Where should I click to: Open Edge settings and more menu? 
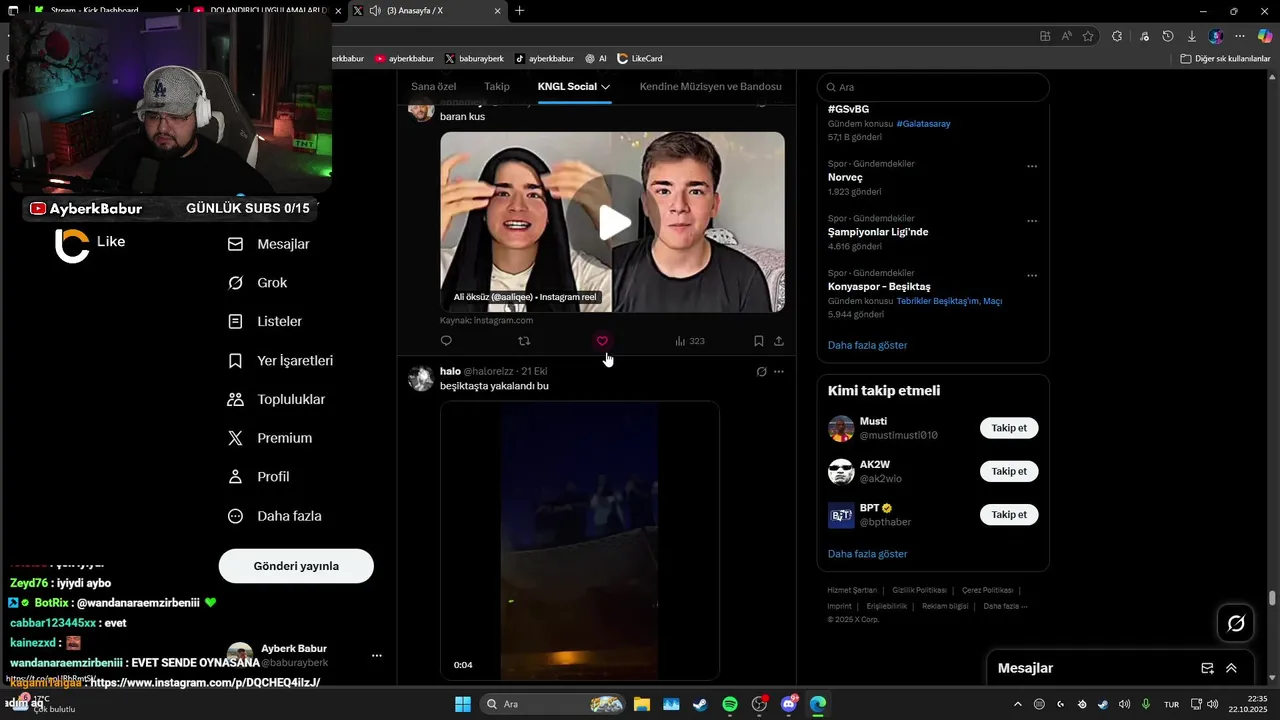(x=1240, y=36)
